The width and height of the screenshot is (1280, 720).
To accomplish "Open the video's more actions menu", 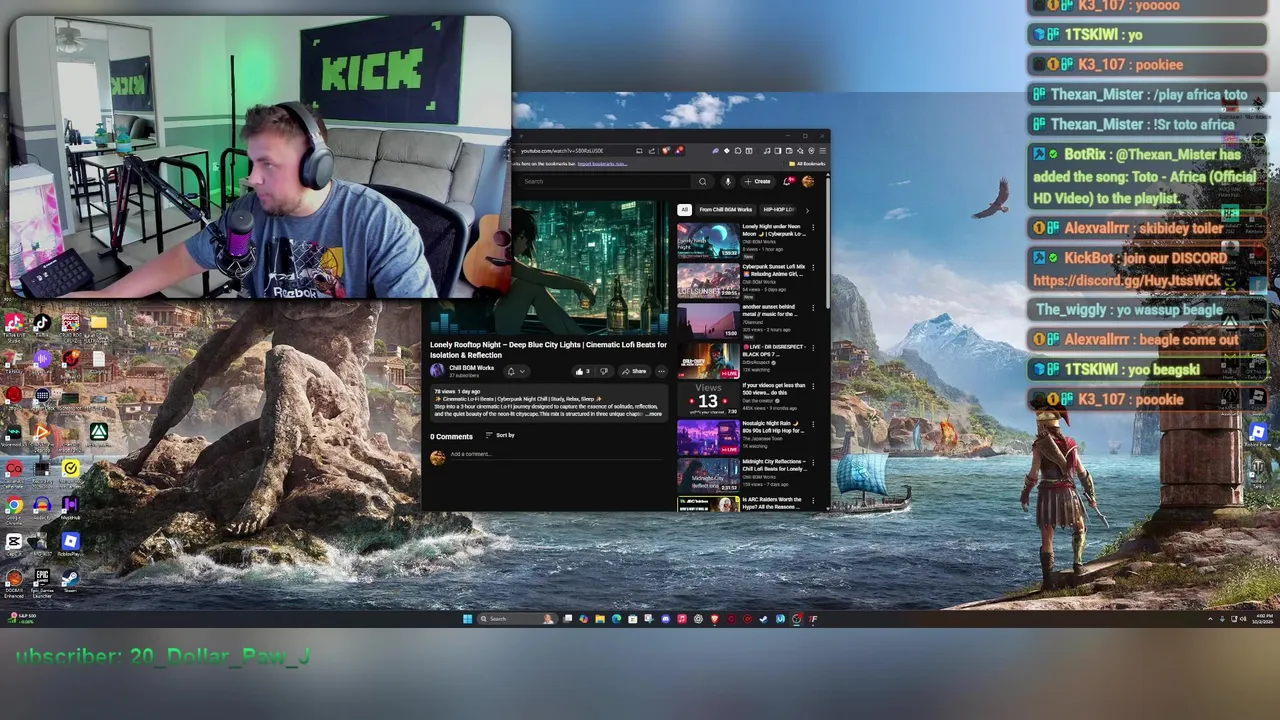I will coord(661,371).
